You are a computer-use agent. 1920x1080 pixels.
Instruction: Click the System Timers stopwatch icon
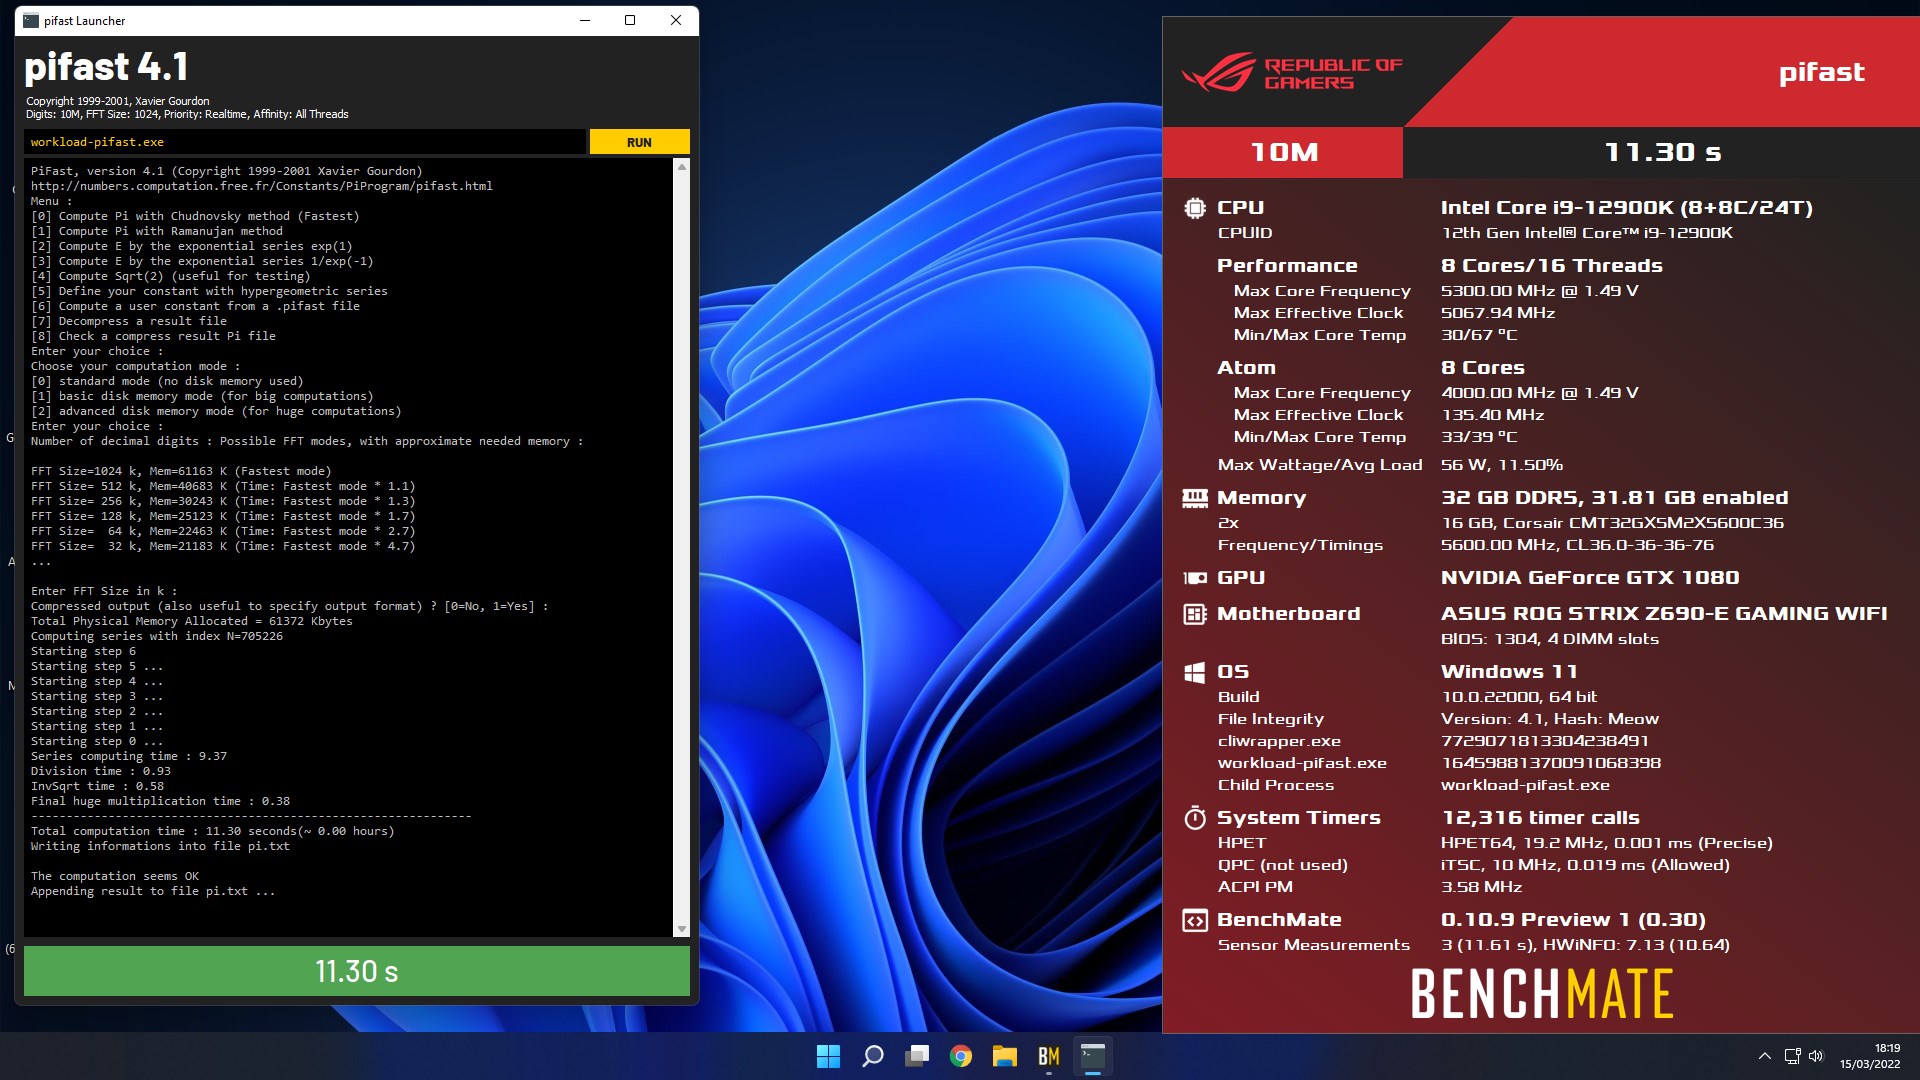point(1194,818)
